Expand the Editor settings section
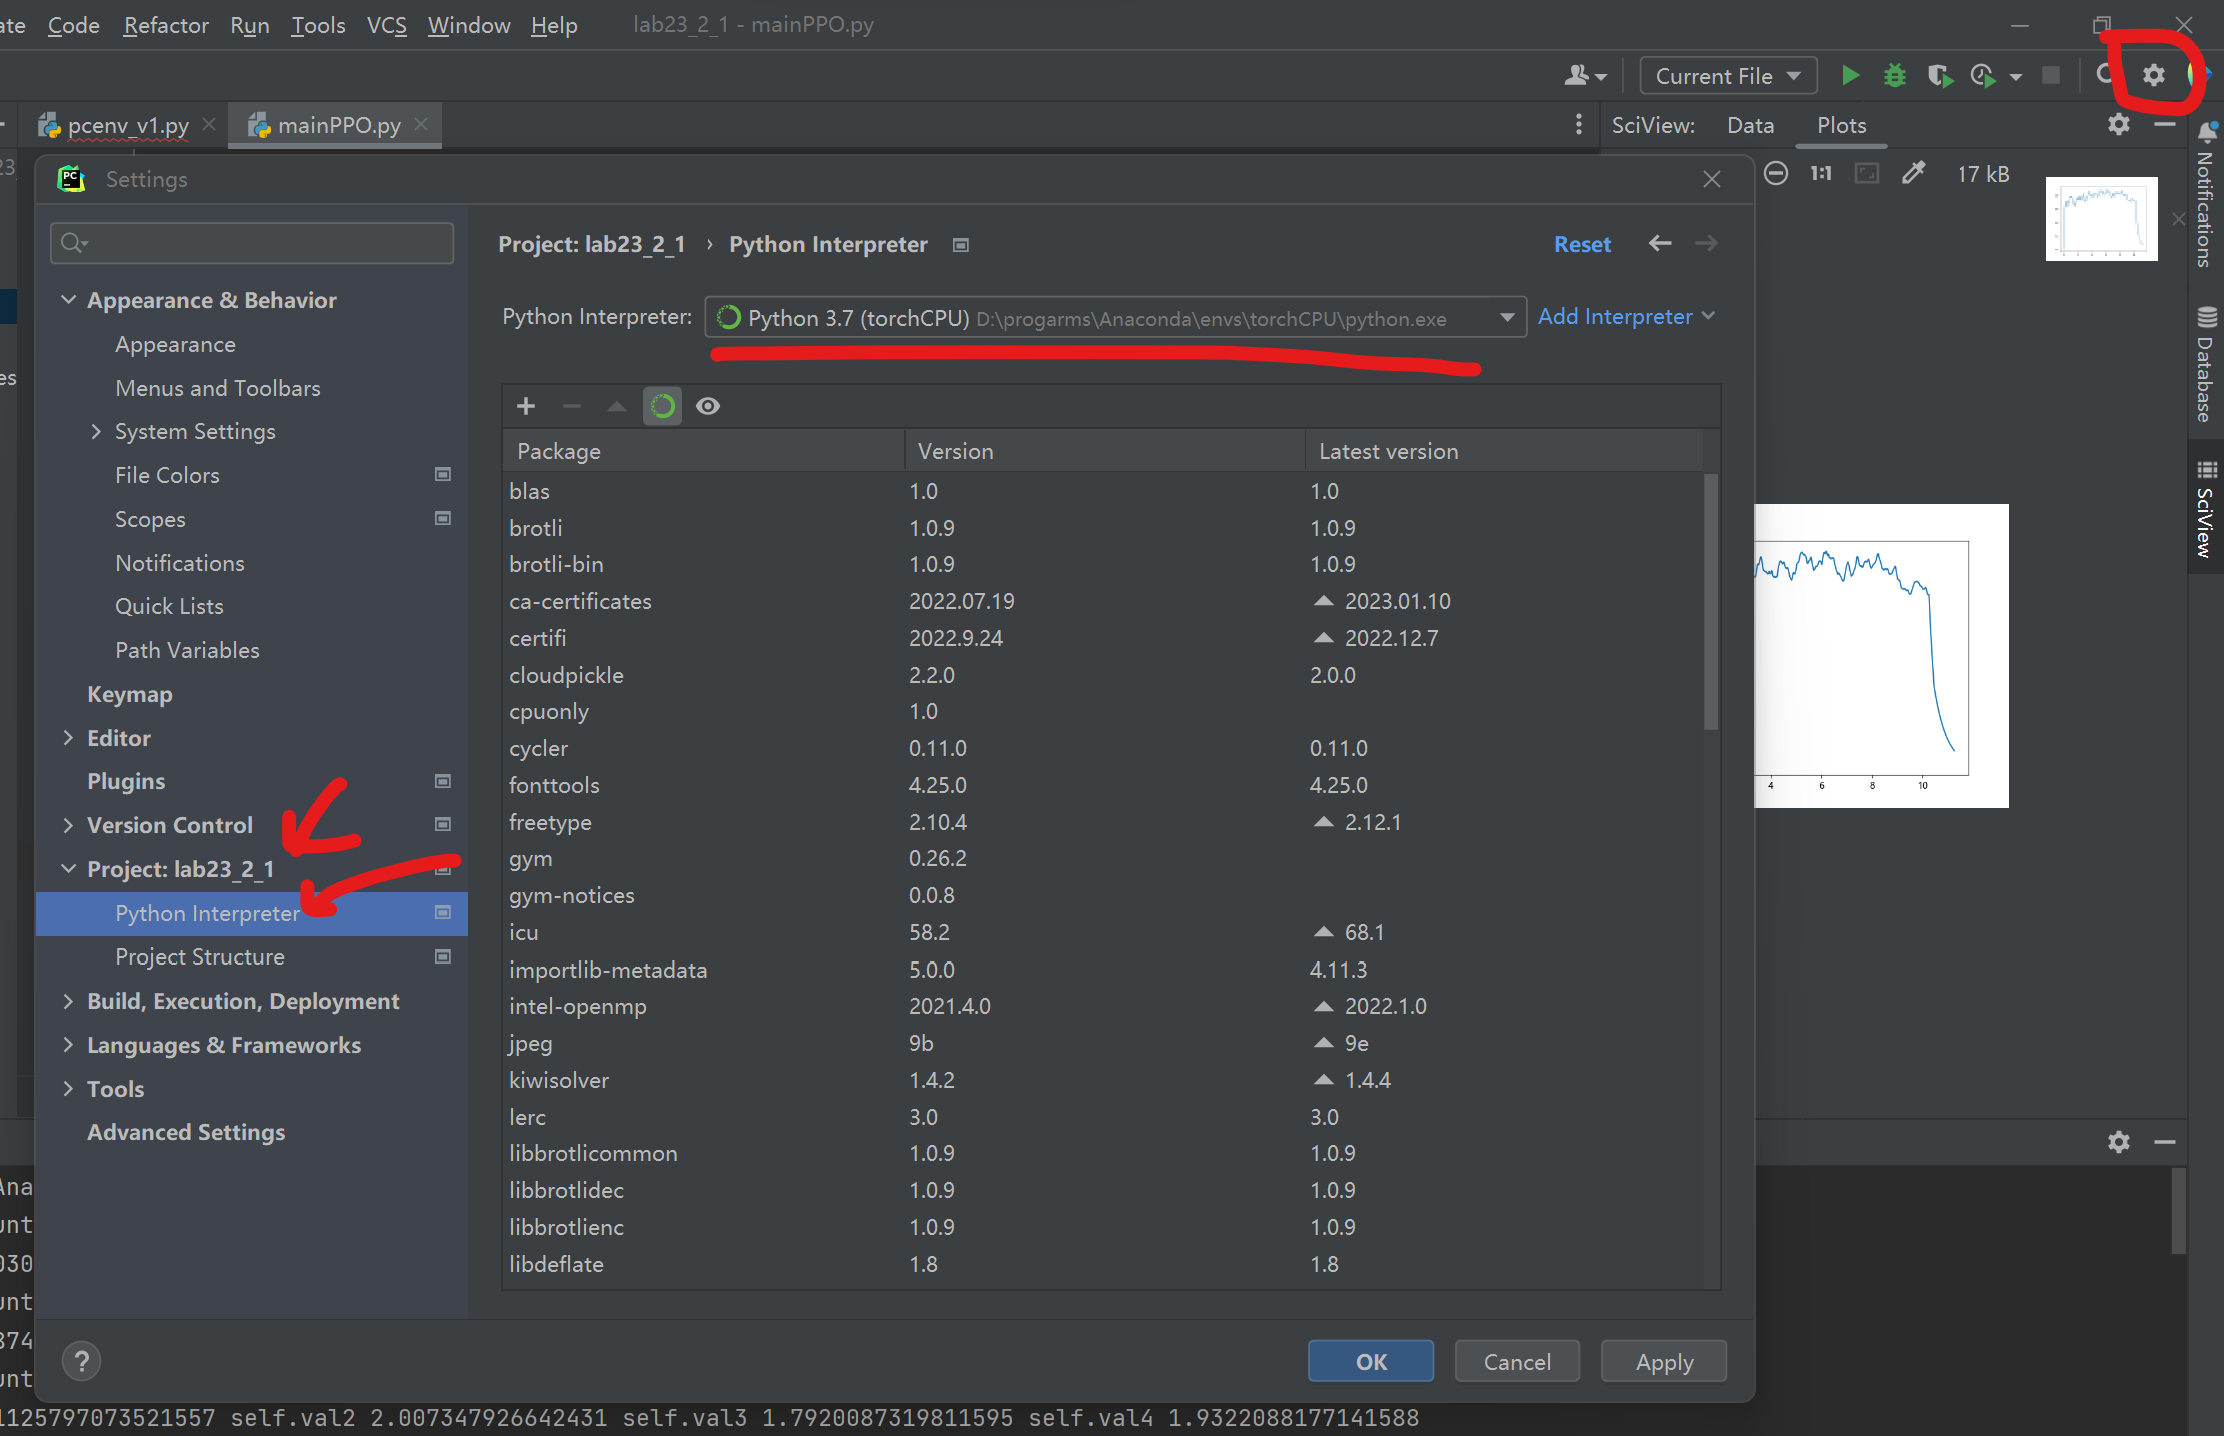 pos(68,738)
